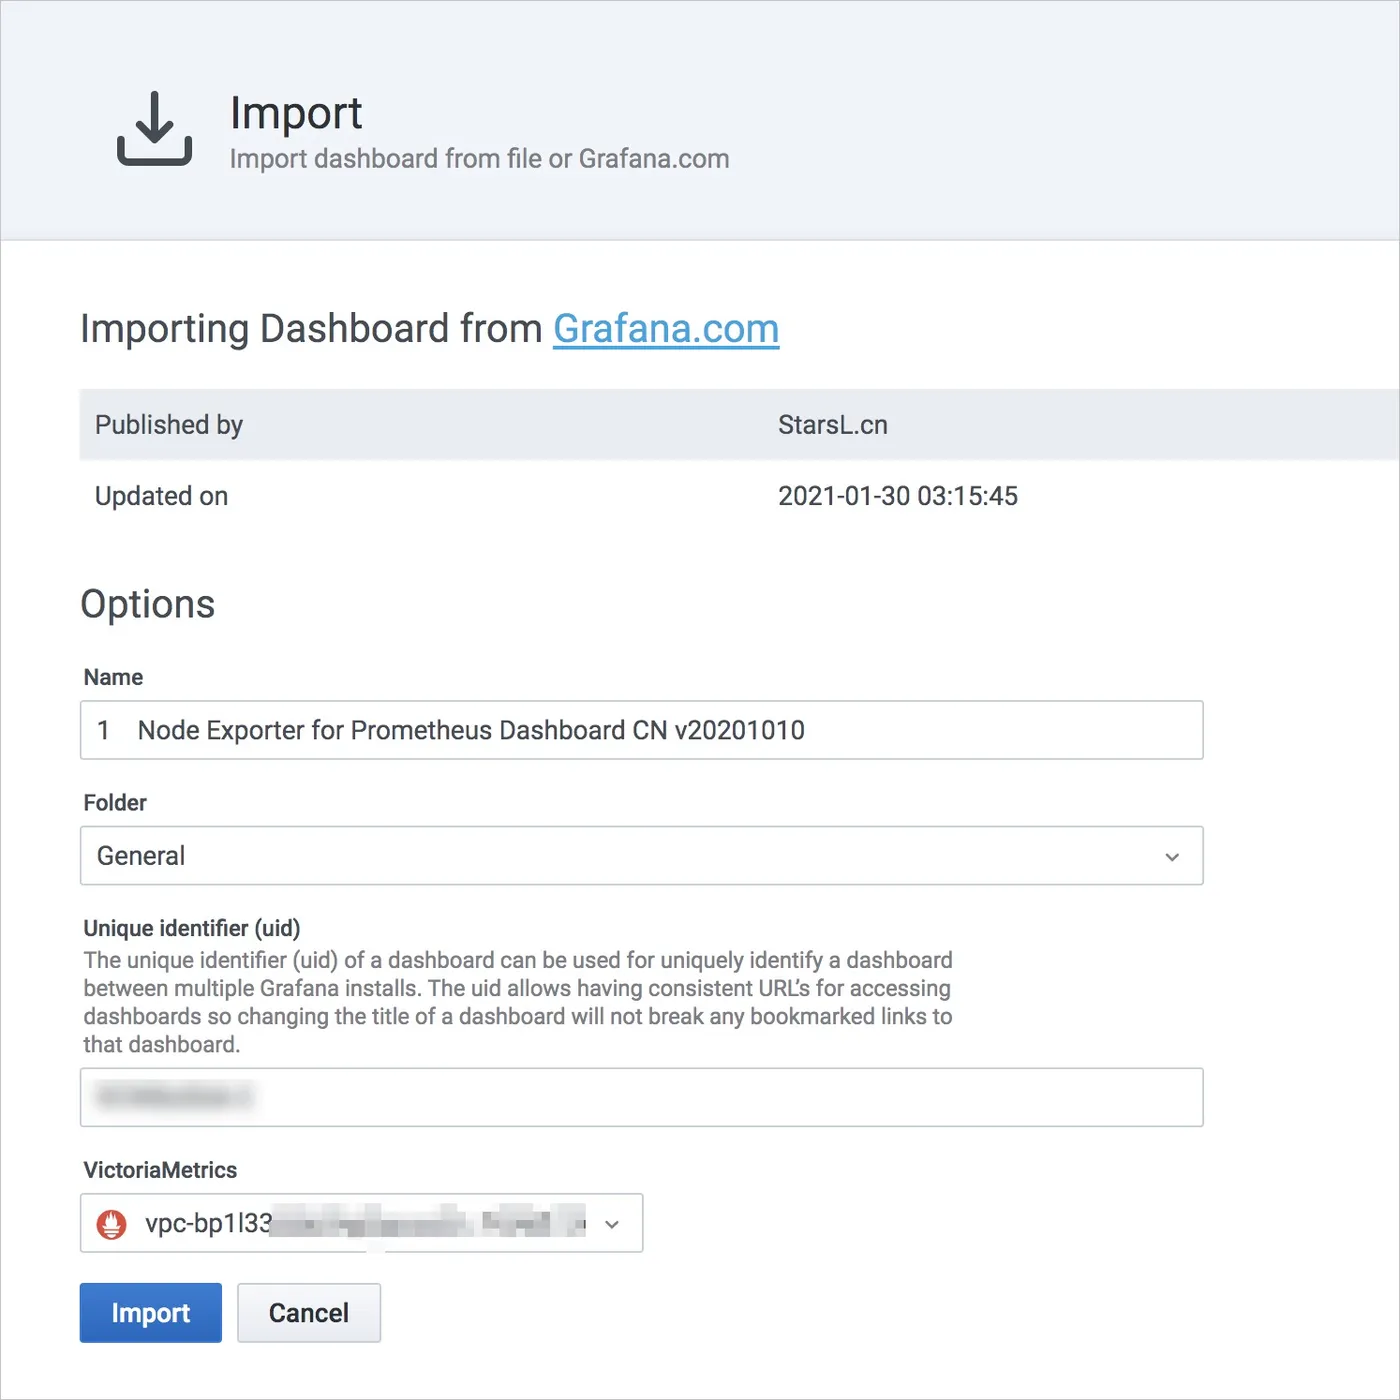Click the 'Folder' field label

point(115,803)
